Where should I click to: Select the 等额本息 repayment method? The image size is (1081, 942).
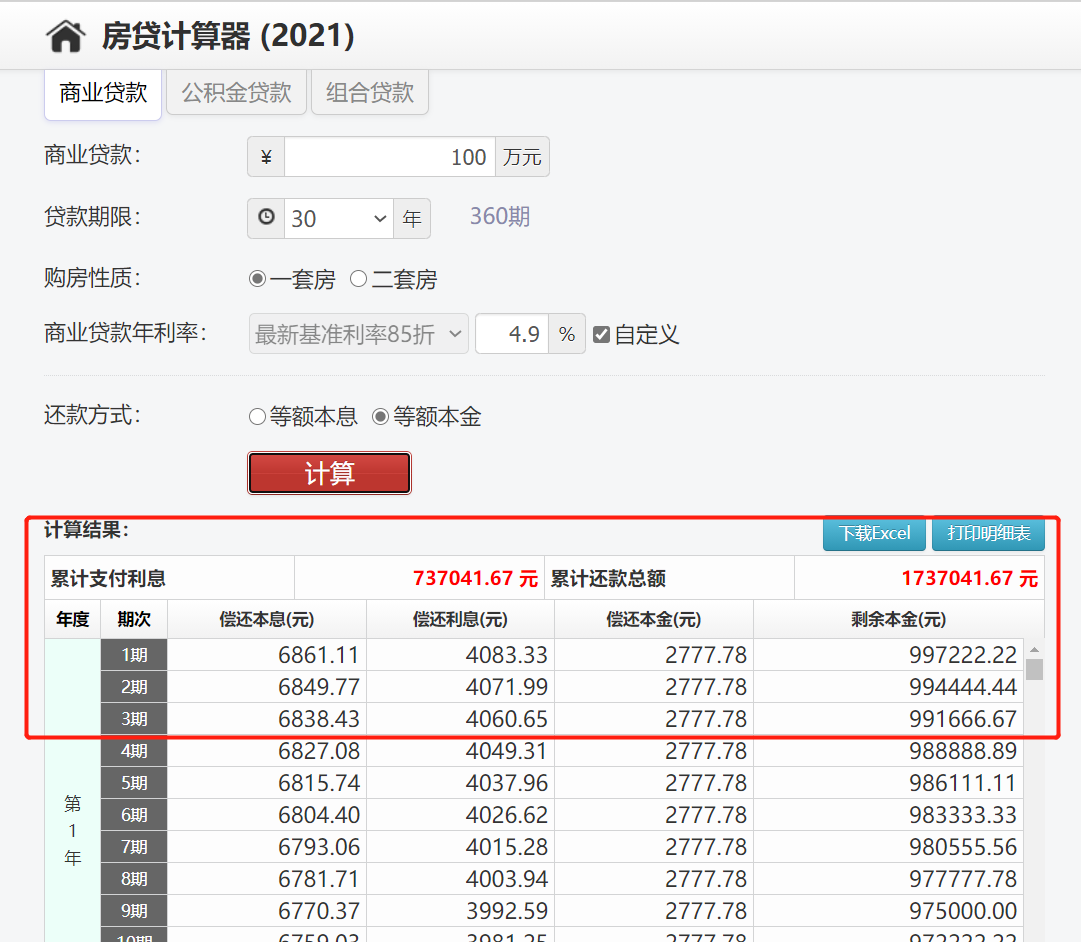coord(257,416)
